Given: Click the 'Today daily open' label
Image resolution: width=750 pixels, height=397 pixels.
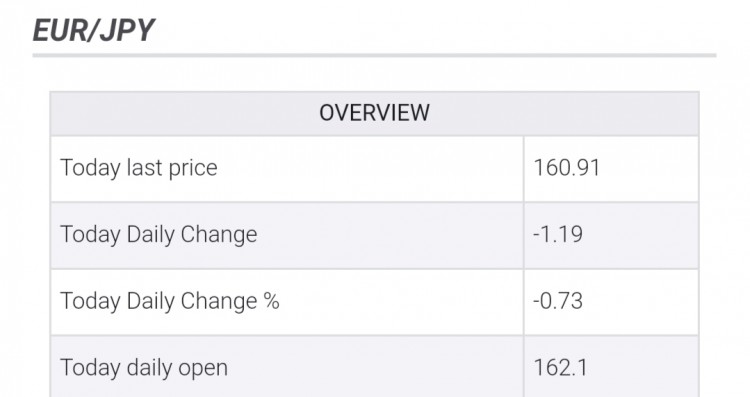Looking at the screenshot, I should tap(144, 368).
